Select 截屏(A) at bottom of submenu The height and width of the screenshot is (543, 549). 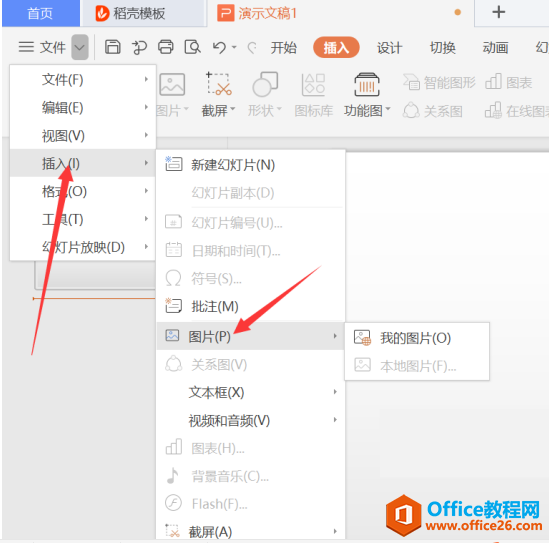click(251, 532)
